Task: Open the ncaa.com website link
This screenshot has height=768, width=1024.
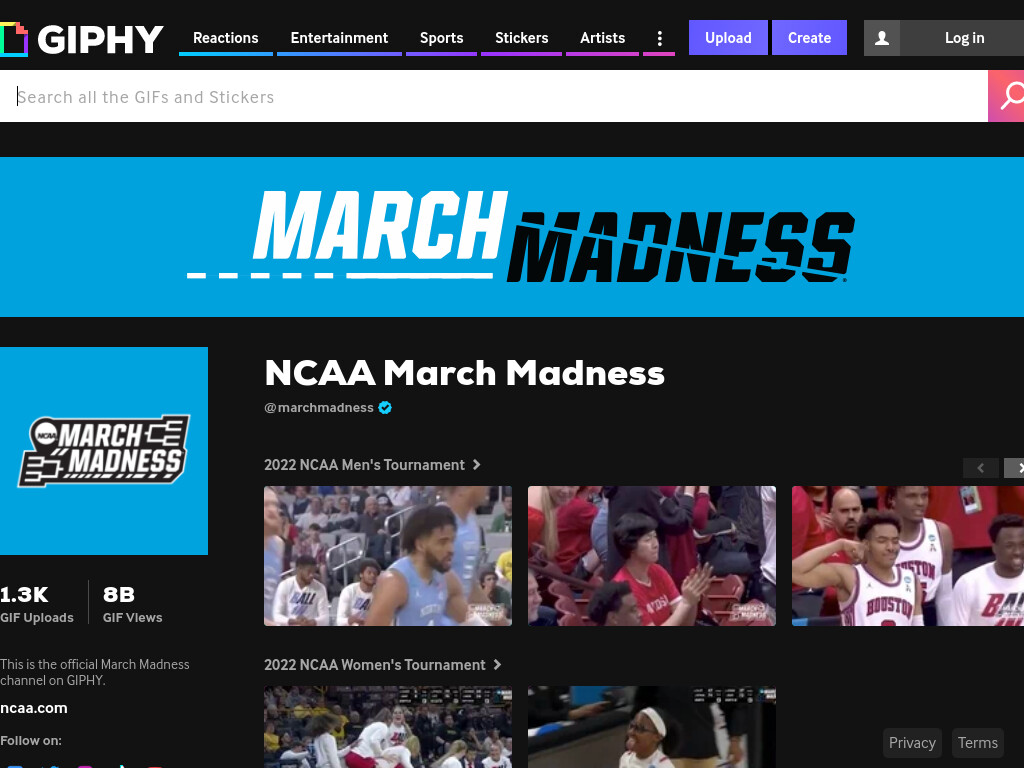Action: (34, 708)
